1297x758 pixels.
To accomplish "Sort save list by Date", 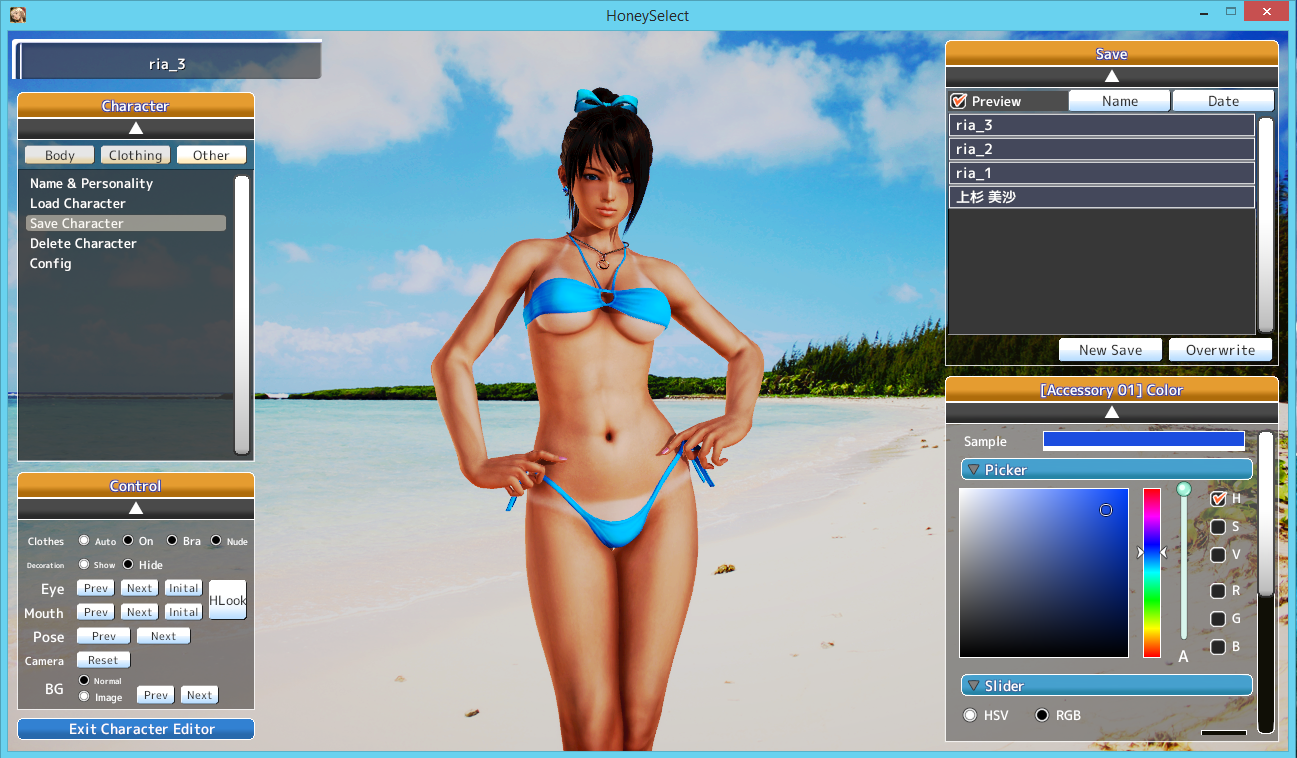I will click(x=1223, y=101).
